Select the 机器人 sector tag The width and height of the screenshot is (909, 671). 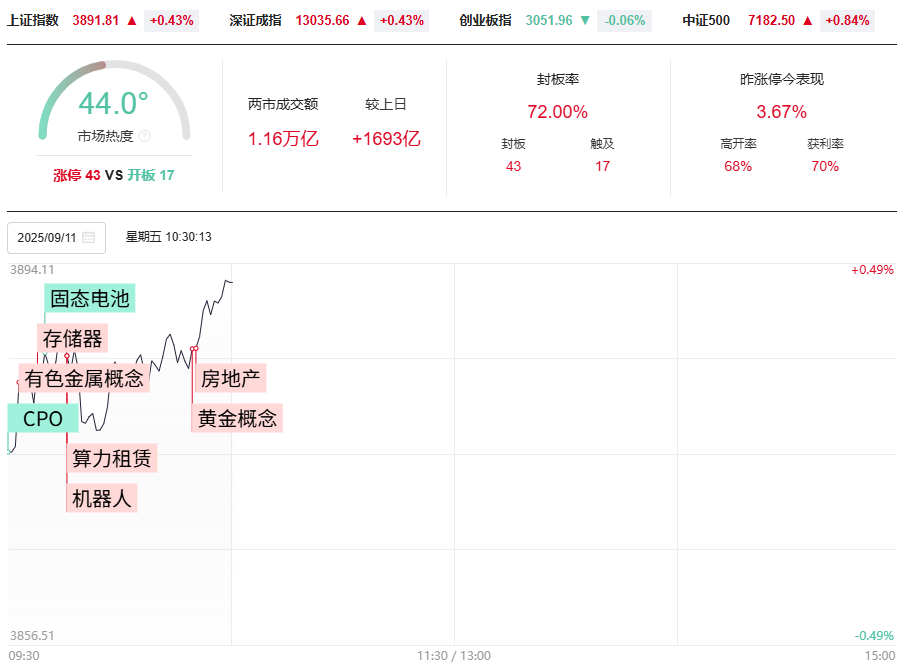coord(102,498)
